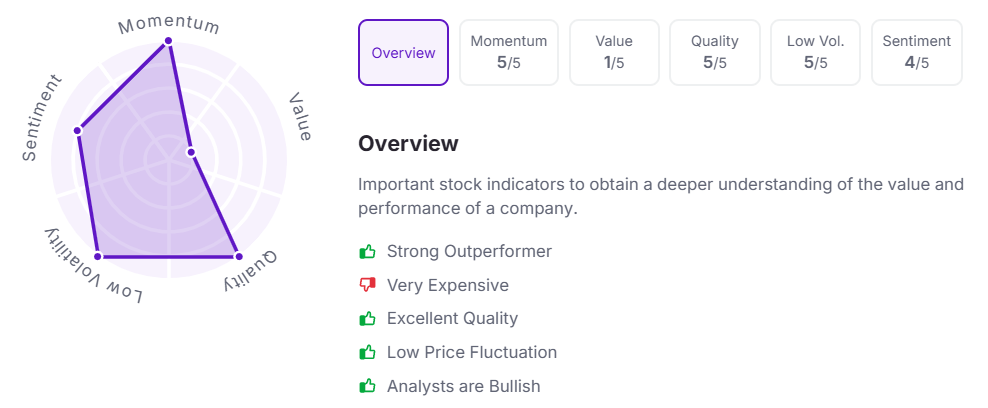Click the Sentiment point on radar chart
The height and width of the screenshot is (408, 988).
(78, 131)
